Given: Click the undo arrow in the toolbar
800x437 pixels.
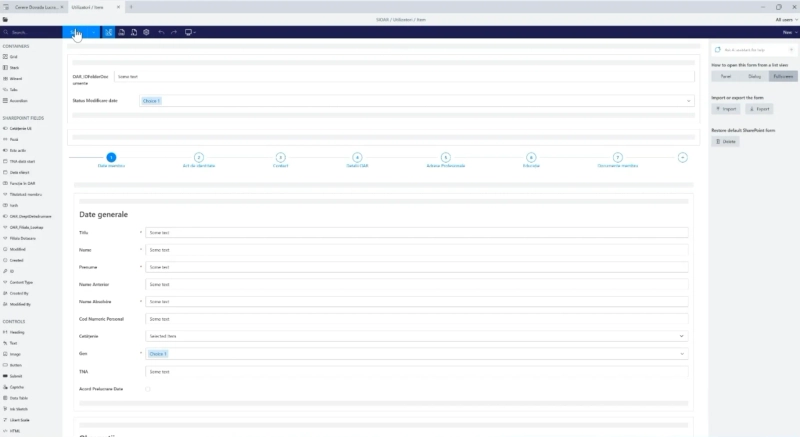Looking at the screenshot, I should point(161,32).
